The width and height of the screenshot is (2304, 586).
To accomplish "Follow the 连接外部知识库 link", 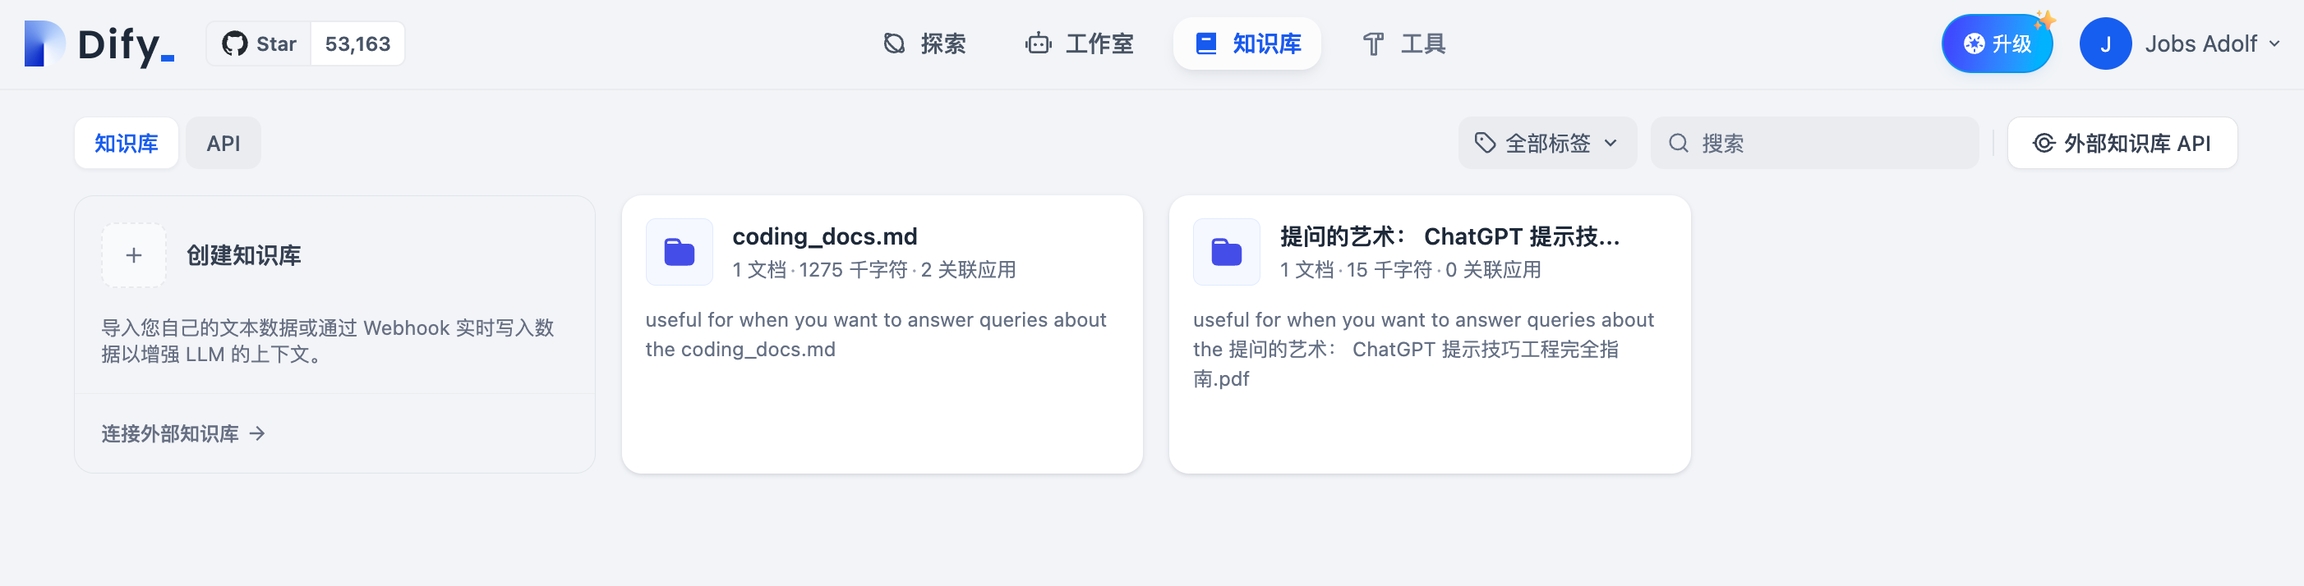I will point(183,433).
